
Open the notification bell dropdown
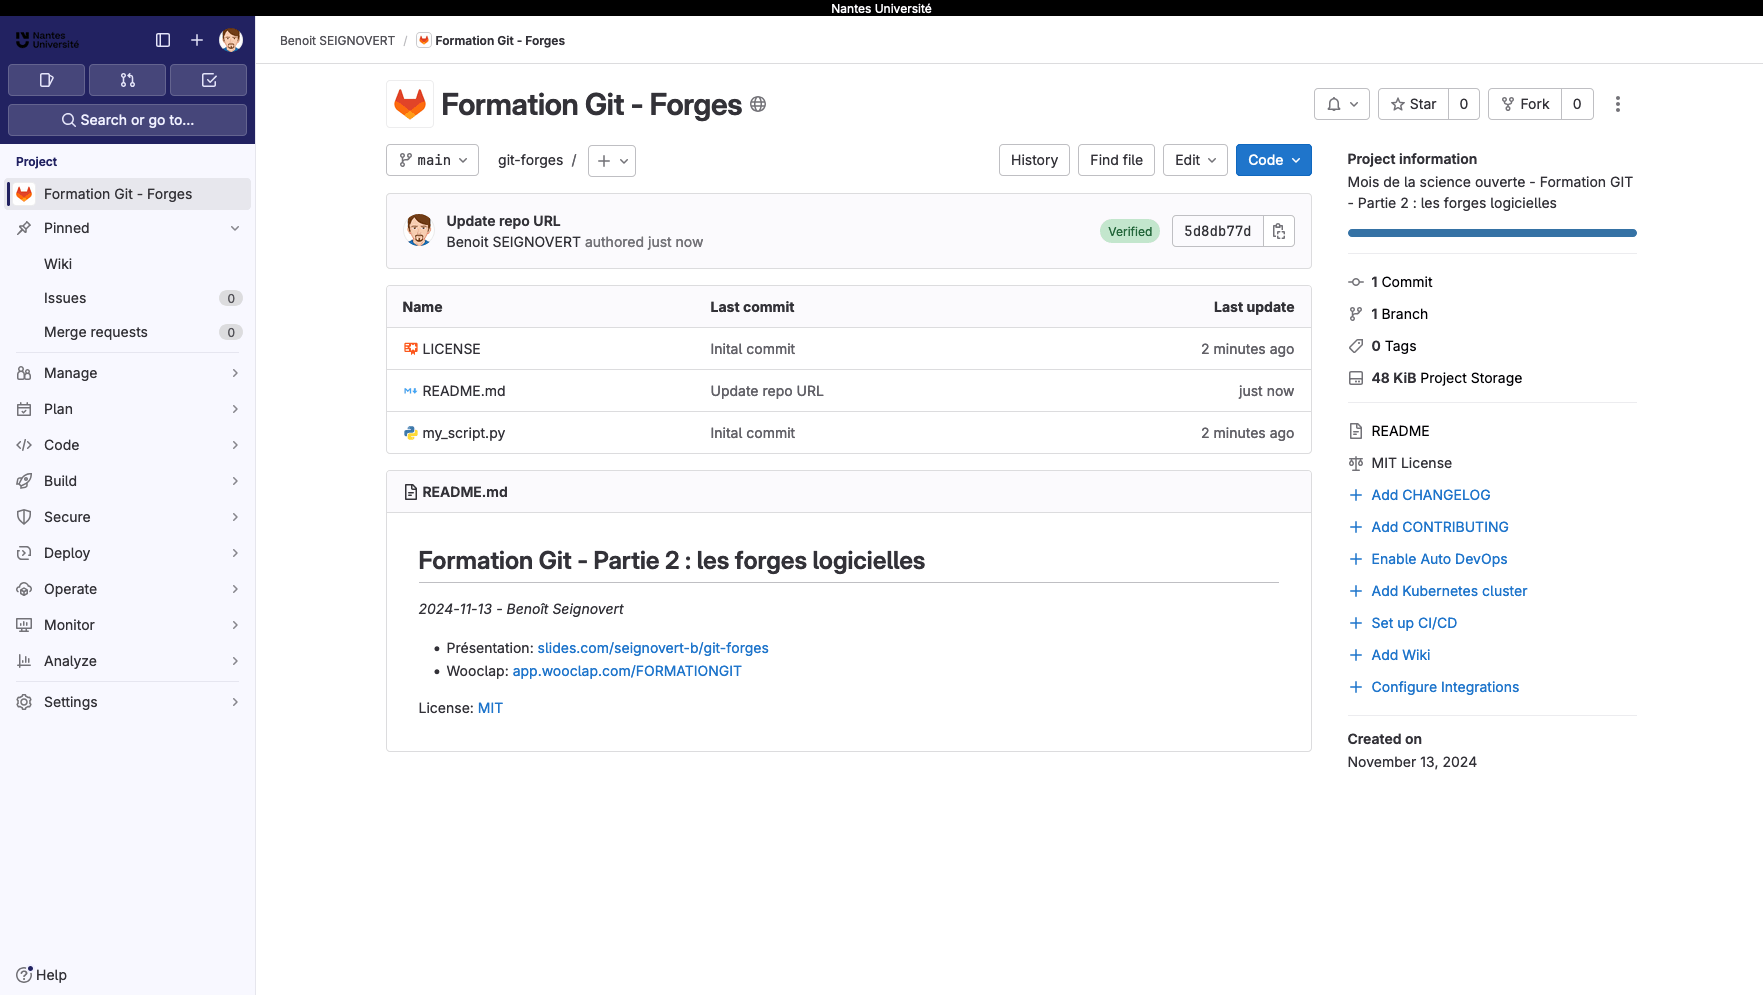[1342, 104]
